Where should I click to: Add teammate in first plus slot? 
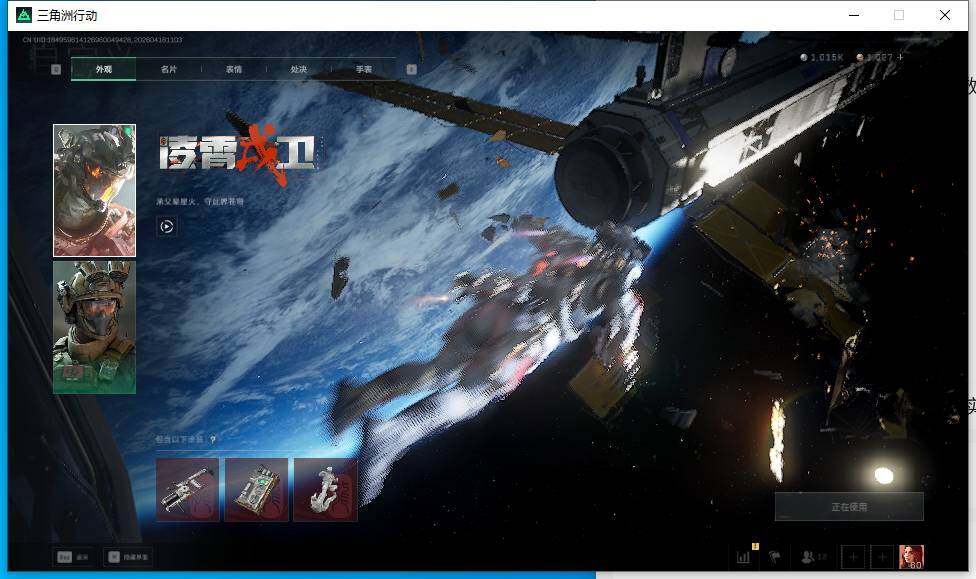pyautogui.click(x=853, y=557)
